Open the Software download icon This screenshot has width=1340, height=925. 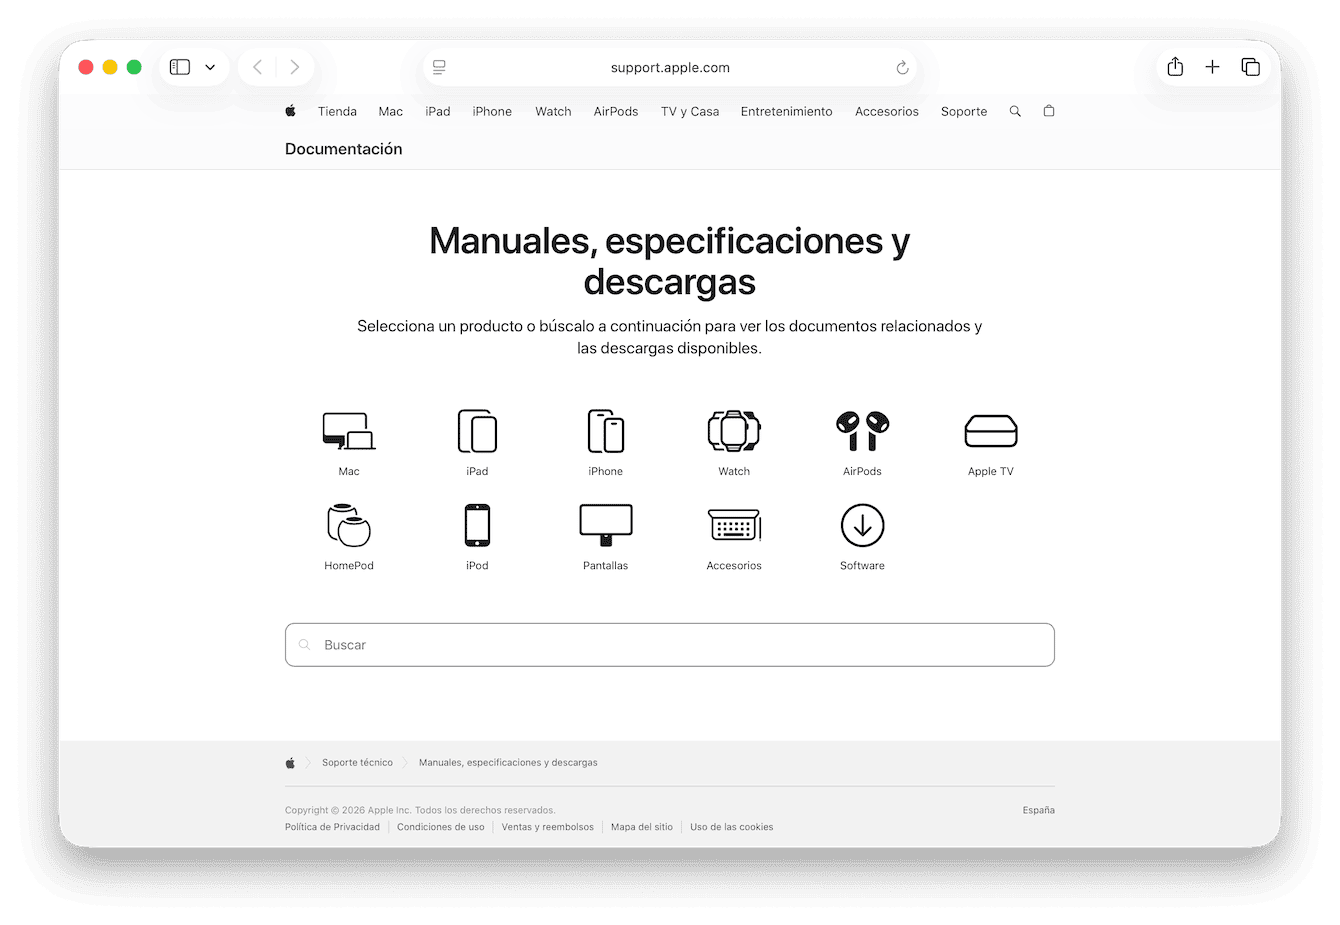tap(862, 525)
